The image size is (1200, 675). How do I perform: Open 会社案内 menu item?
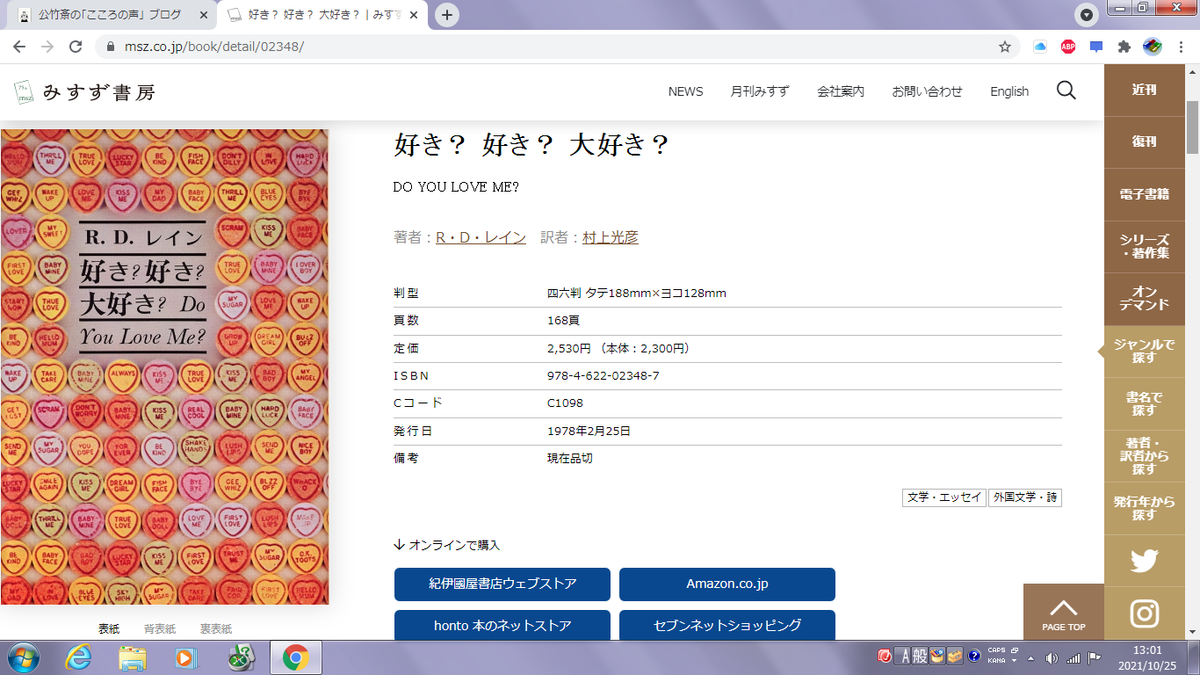840,91
